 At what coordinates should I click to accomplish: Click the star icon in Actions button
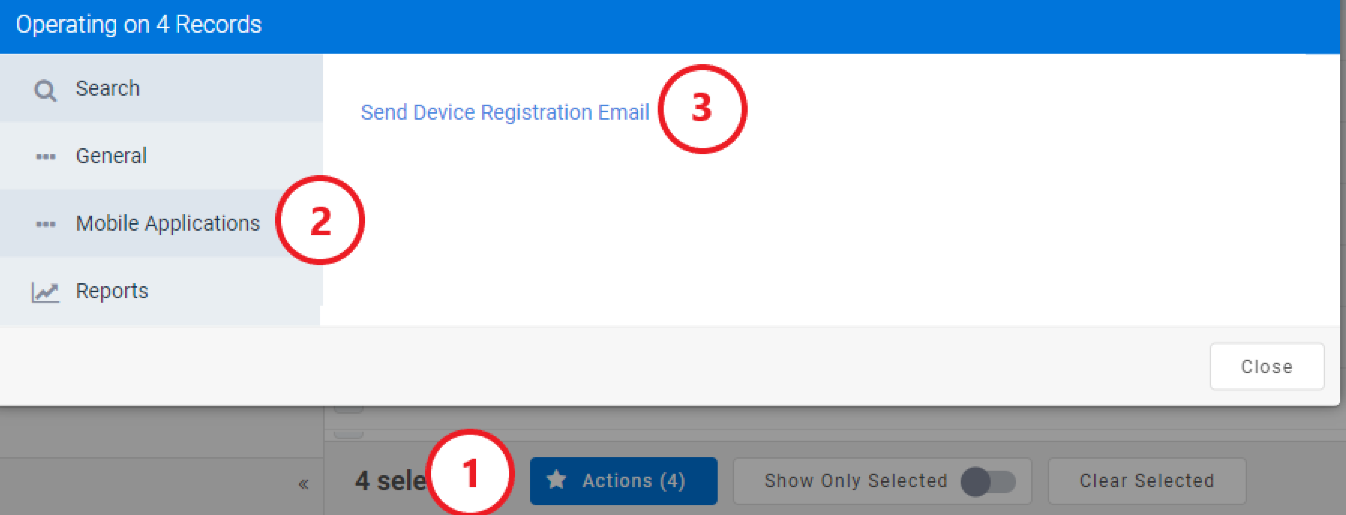click(x=556, y=481)
